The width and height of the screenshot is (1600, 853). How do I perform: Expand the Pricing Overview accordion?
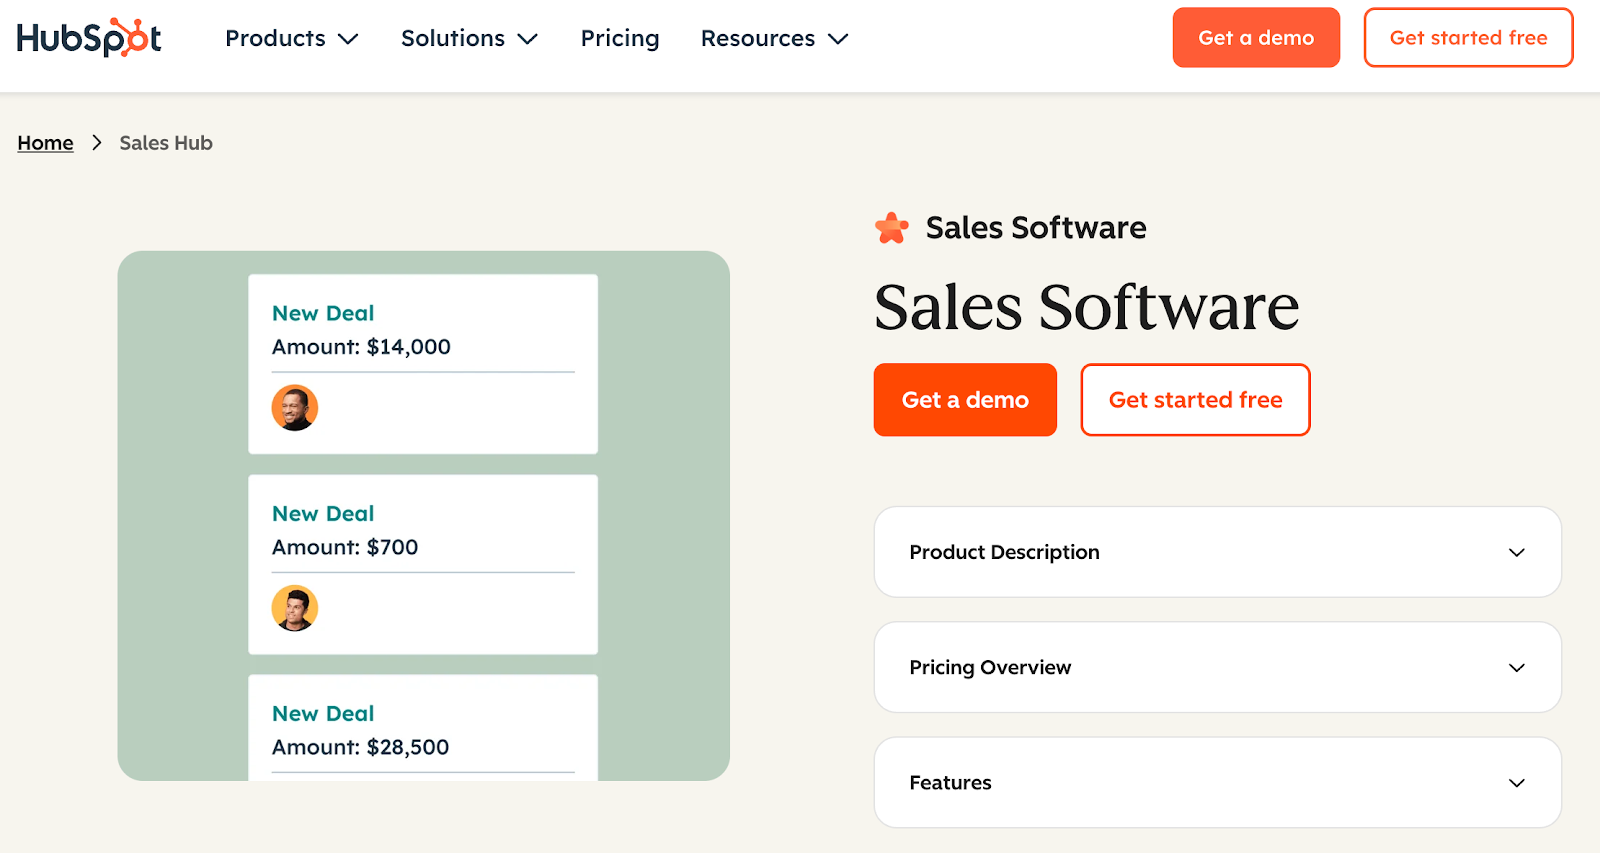click(1217, 667)
